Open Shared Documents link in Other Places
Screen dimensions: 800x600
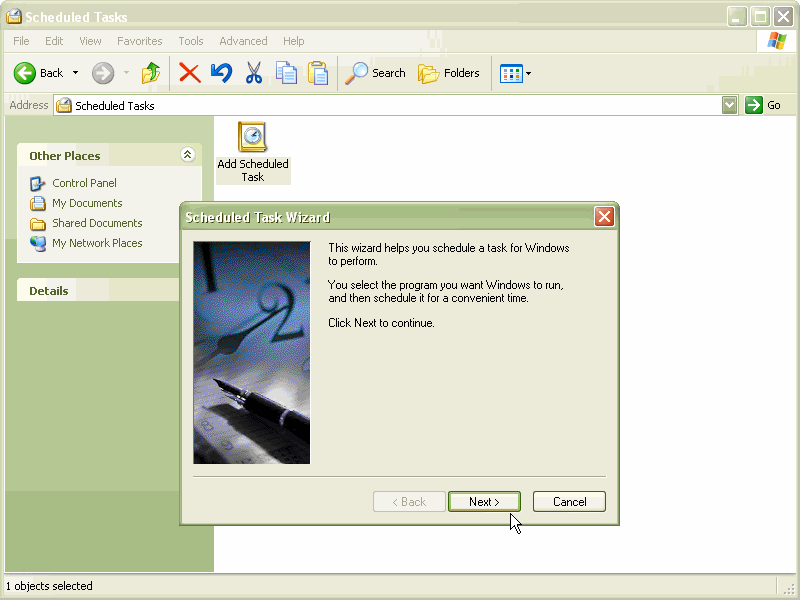97,223
